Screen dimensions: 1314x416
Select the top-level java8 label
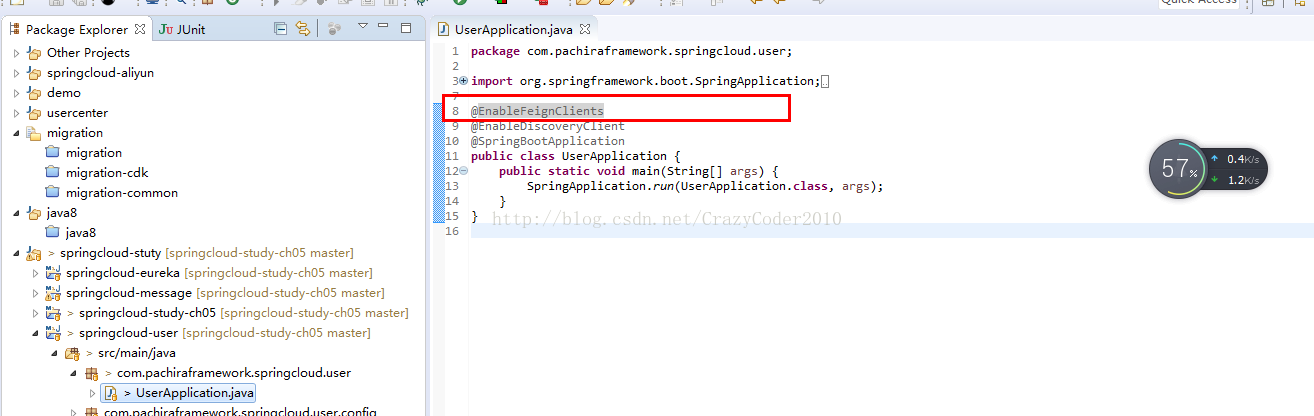62,212
